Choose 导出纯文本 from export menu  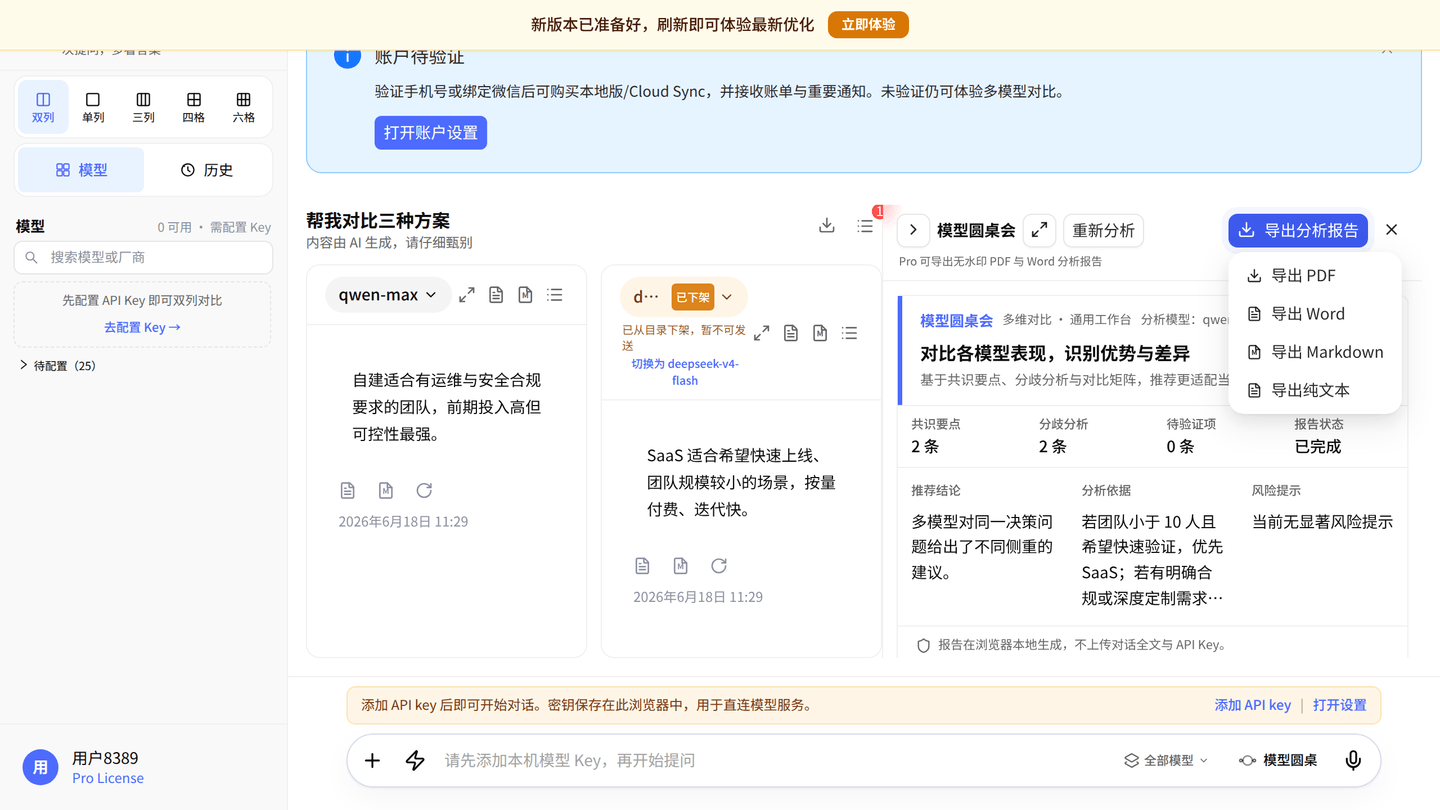(1314, 390)
